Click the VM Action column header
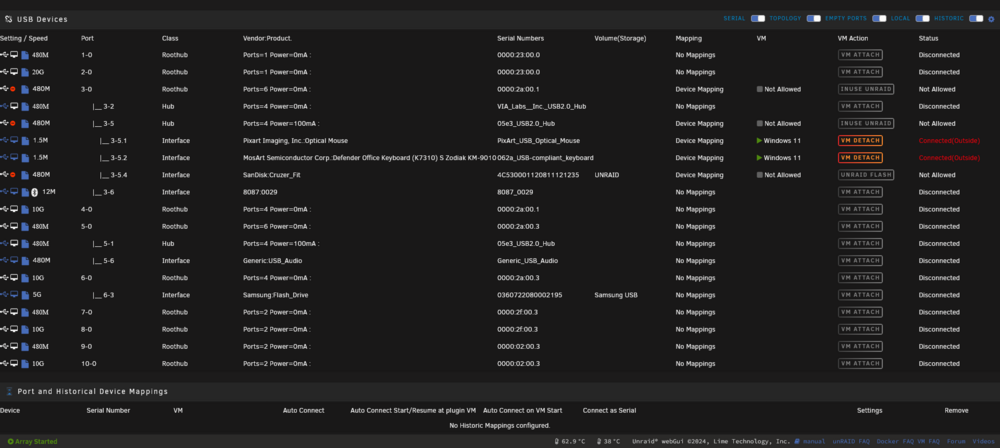Image resolution: width=1000 pixels, height=448 pixels. pyautogui.click(x=853, y=38)
